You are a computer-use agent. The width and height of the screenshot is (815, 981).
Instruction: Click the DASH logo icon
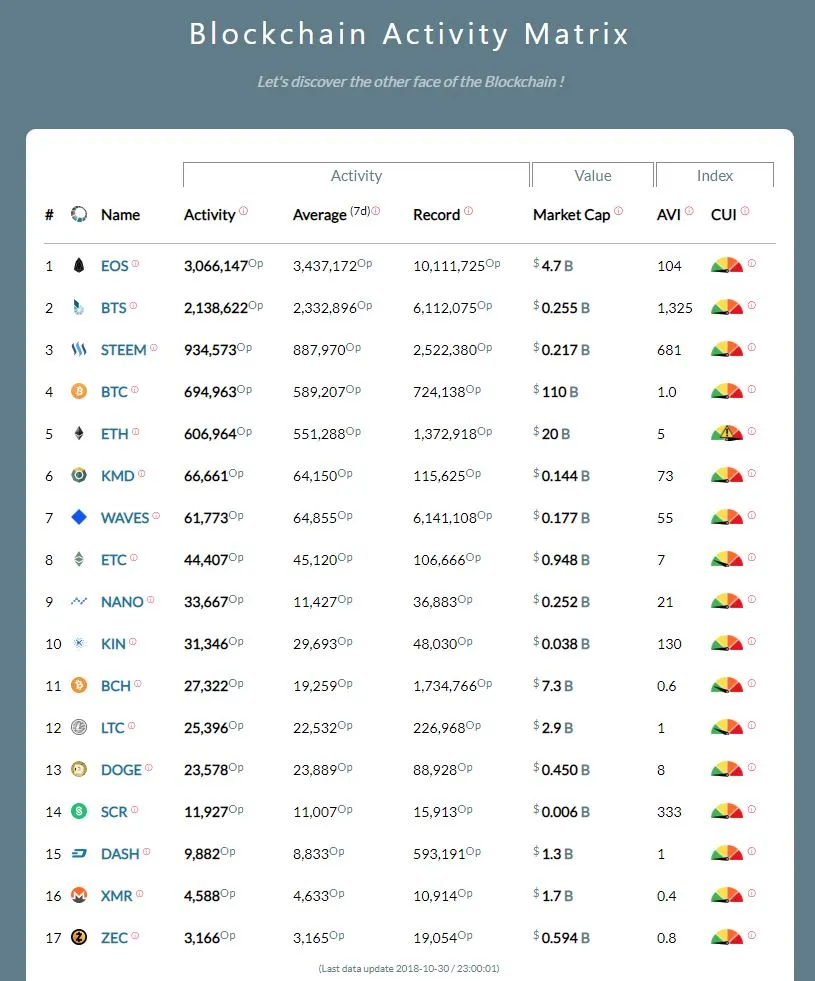(x=79, y=853)
